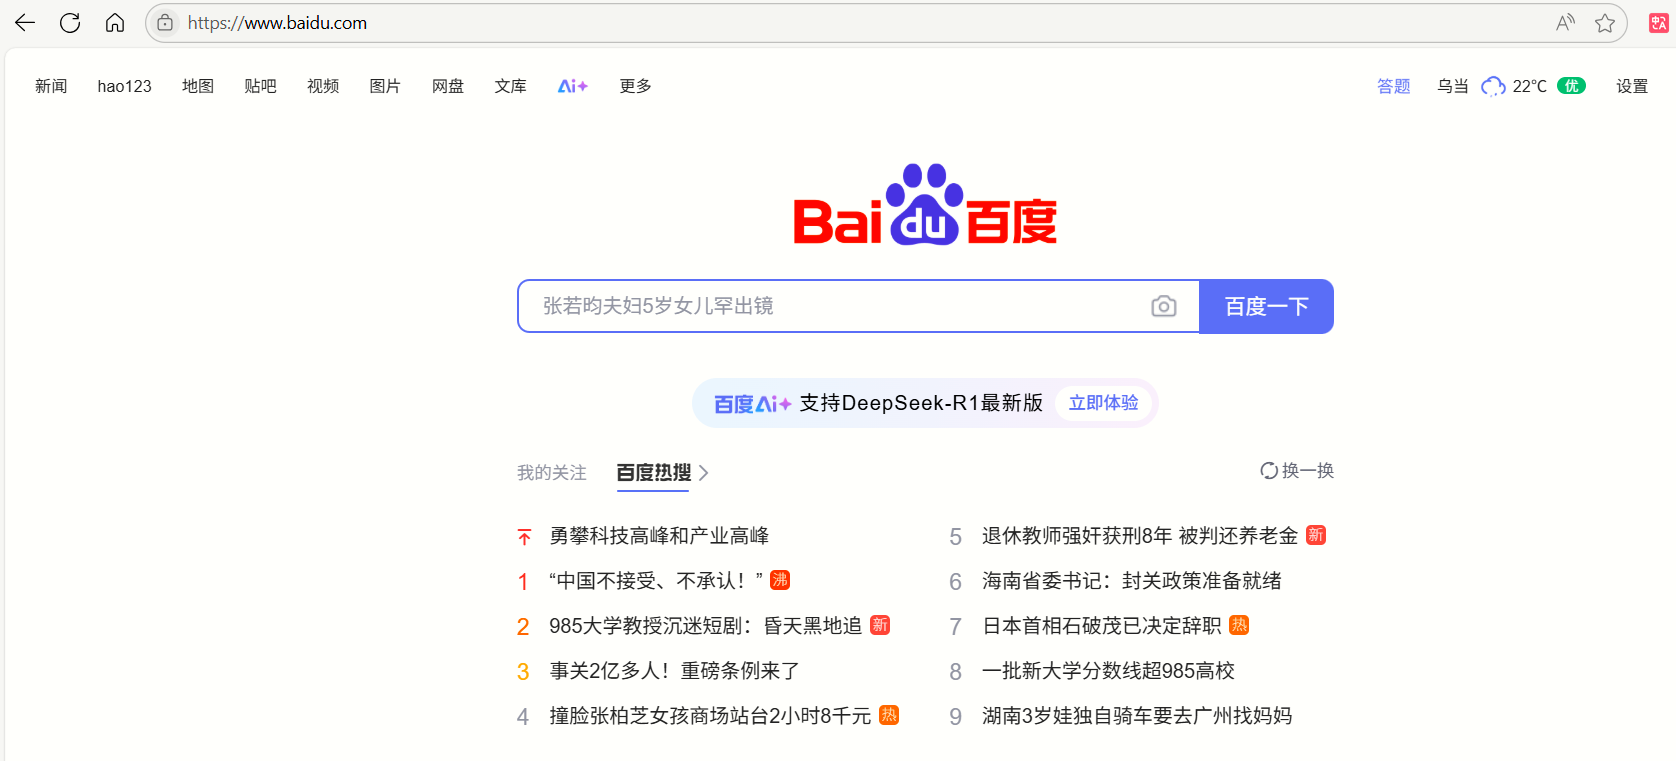Image resolution: width=1676 pixels, height=761 pixels.
Task: Select the 百度热搜 tab
Action: click(x=654, y=472)
